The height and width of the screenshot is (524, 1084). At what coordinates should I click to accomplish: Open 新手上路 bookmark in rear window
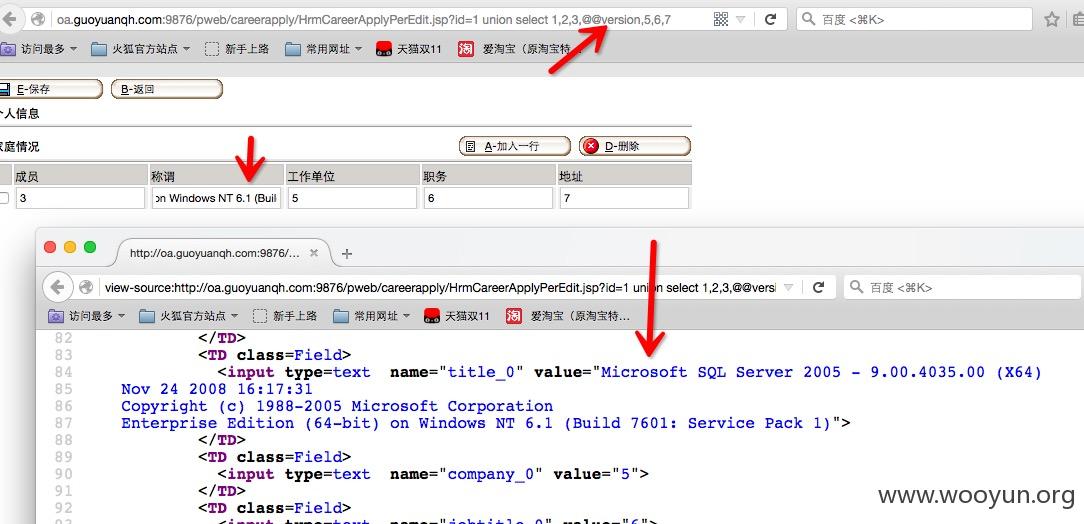pos(237,49)
